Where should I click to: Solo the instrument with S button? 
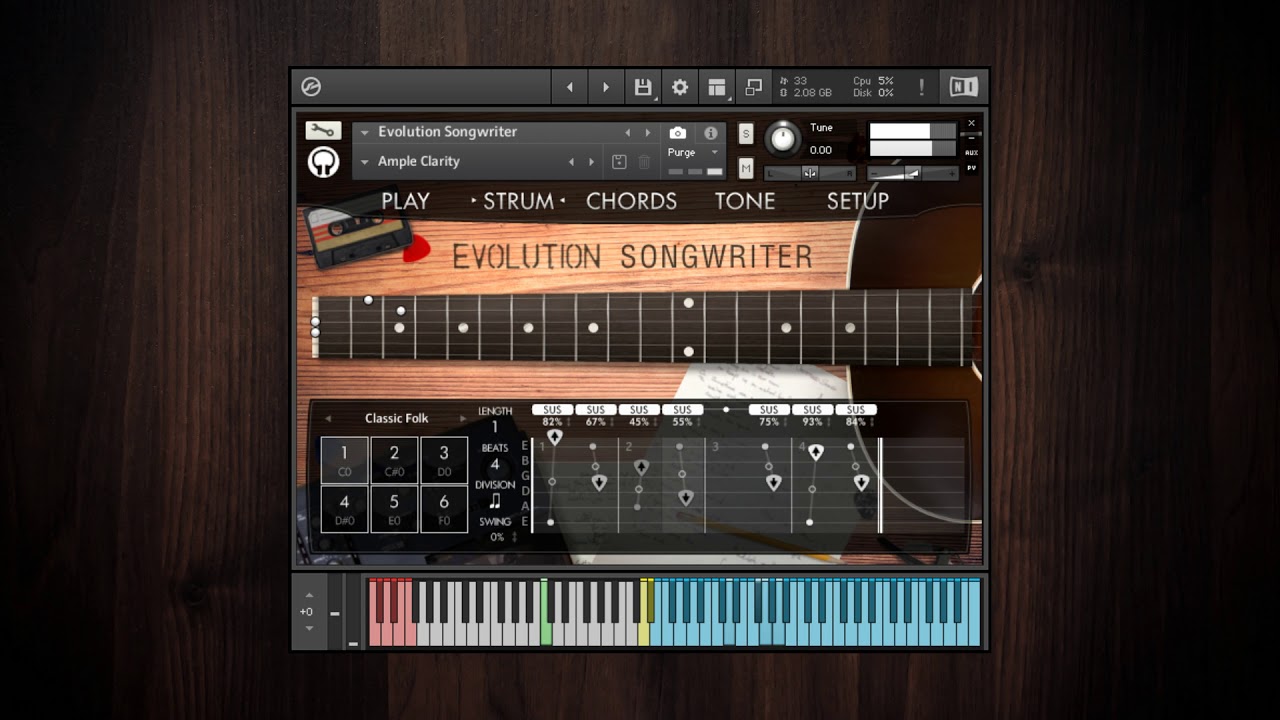click(746, 134)
